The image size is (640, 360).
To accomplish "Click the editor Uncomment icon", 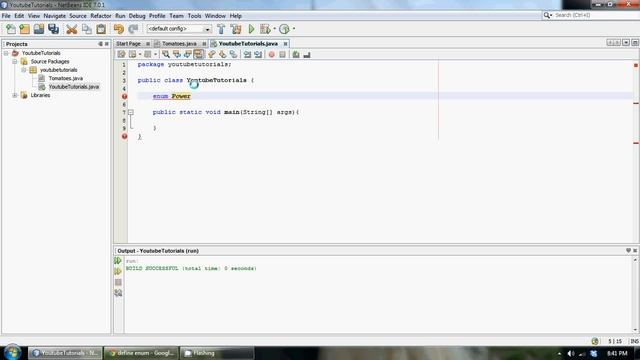I will point(307,54).
